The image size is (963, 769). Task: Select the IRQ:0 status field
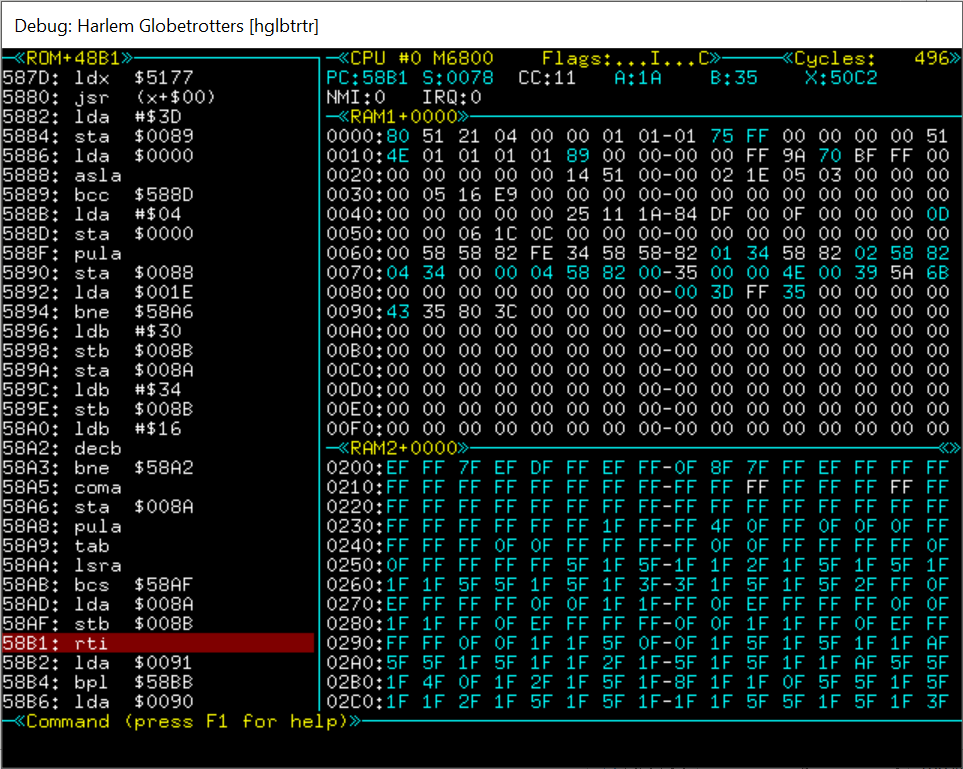click(452, 97)
